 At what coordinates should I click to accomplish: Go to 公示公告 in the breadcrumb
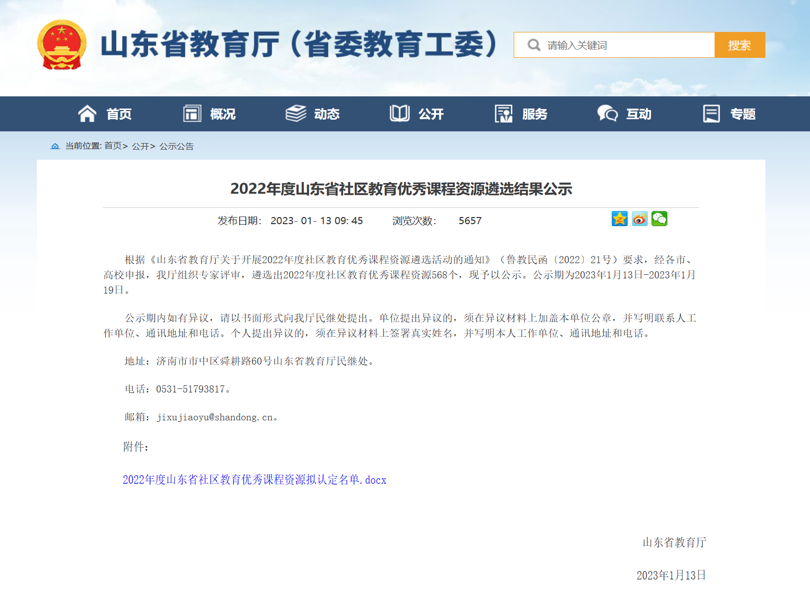coord(176,147)
